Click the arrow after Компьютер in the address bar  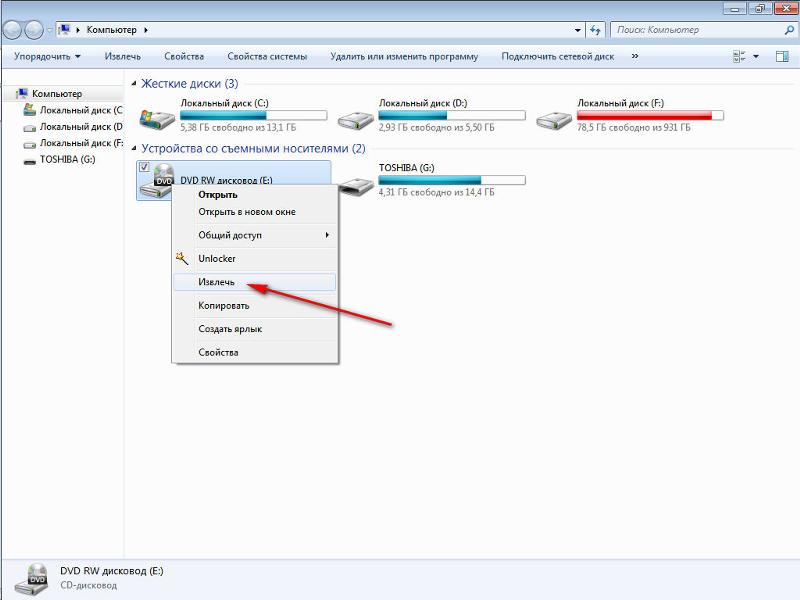coord(146,30)
